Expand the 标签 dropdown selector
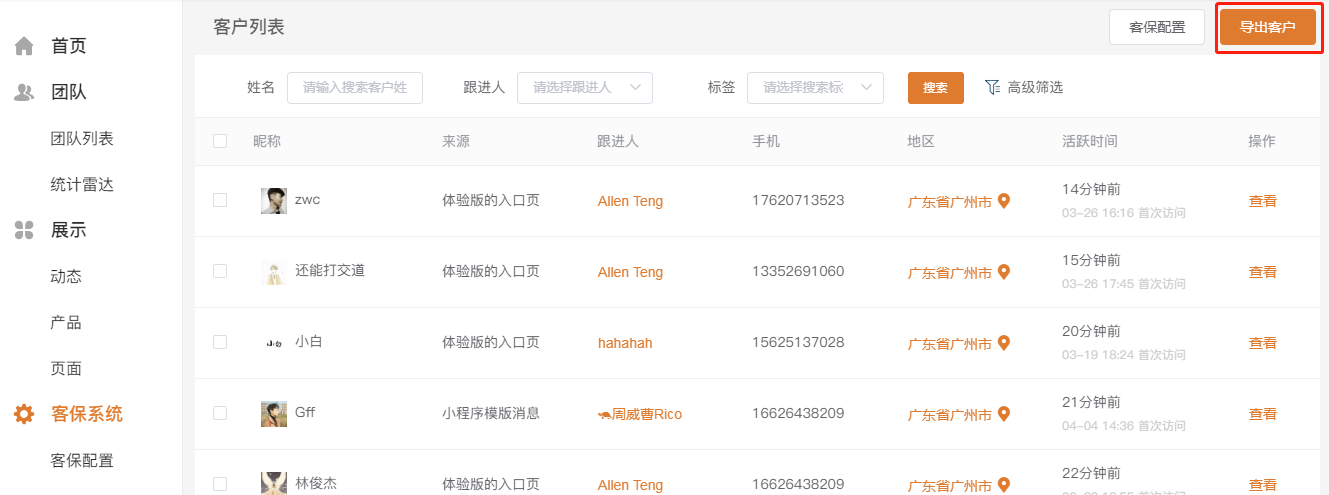The width and height of the screenshot is (1329, 495). tap(815, 88)
